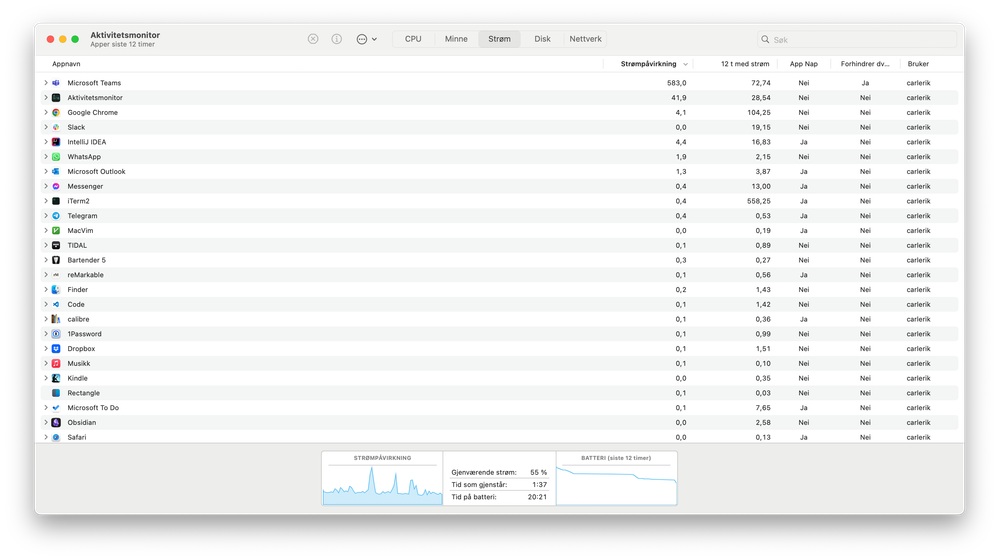The width and height of the screenshot is (999, 560).
Task: Select the Strøm tab
Action: click(500, 39)
